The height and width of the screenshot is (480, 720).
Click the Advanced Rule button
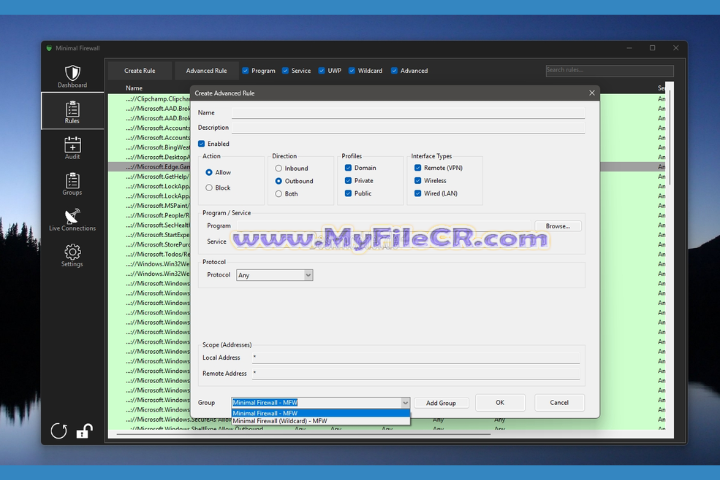click(x=206, y=70)
